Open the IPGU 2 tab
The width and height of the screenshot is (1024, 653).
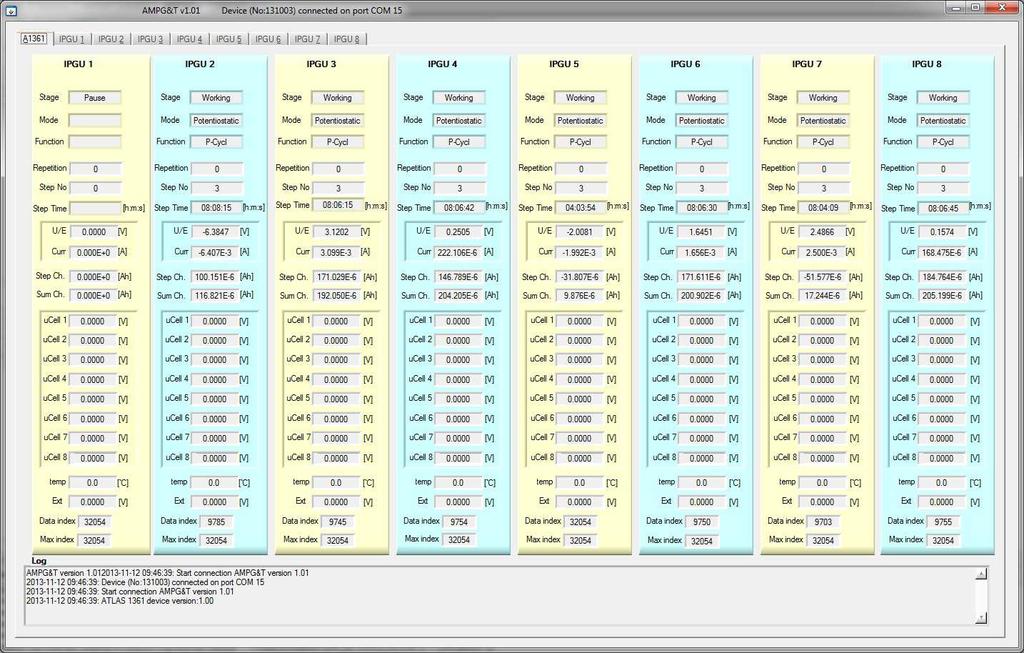click(111, 39)
